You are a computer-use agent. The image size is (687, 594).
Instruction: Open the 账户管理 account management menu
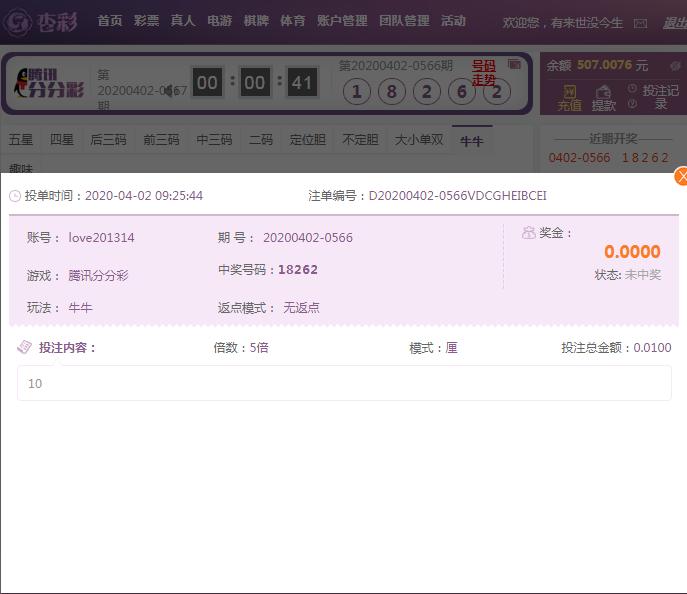(342, 21)
